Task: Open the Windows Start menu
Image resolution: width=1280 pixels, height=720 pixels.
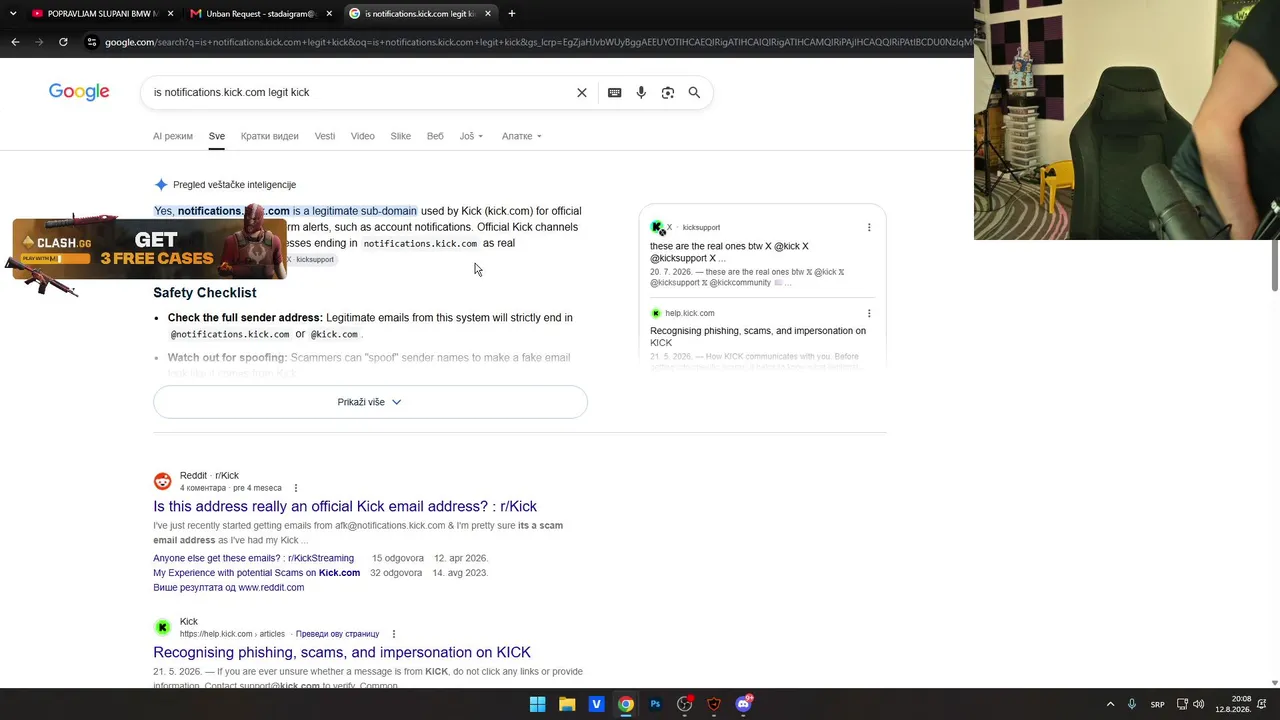Action: (538, 704)
